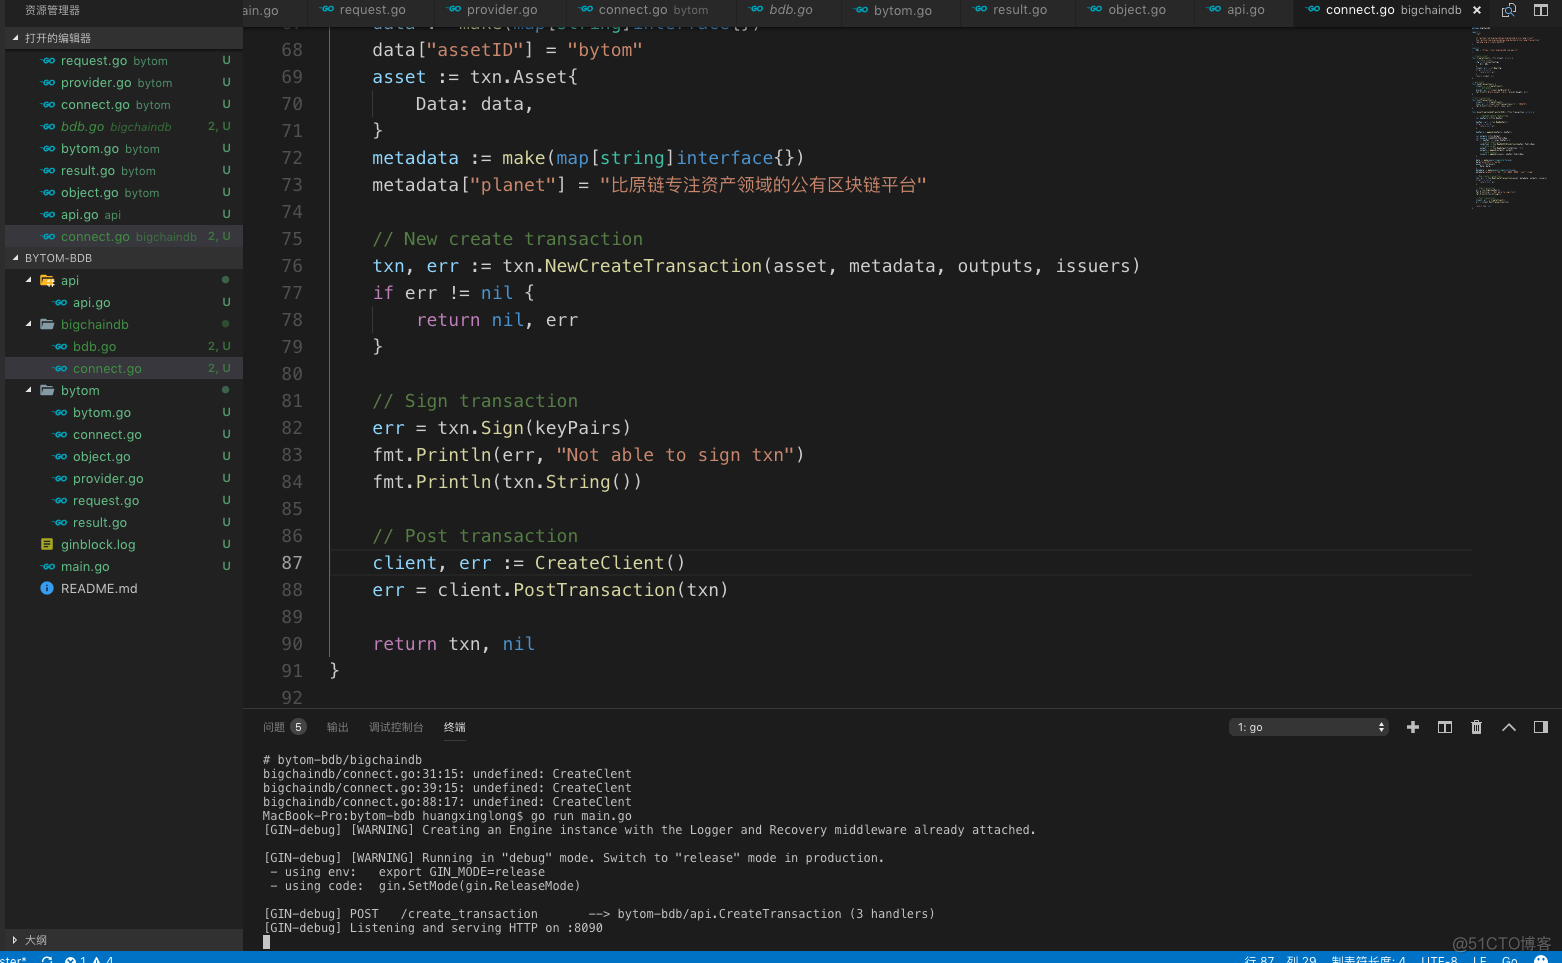Image resolution: width=1562 pixels, height=963 pixels.
Task: Select api.go api in open editors
Action: [124, 215]
